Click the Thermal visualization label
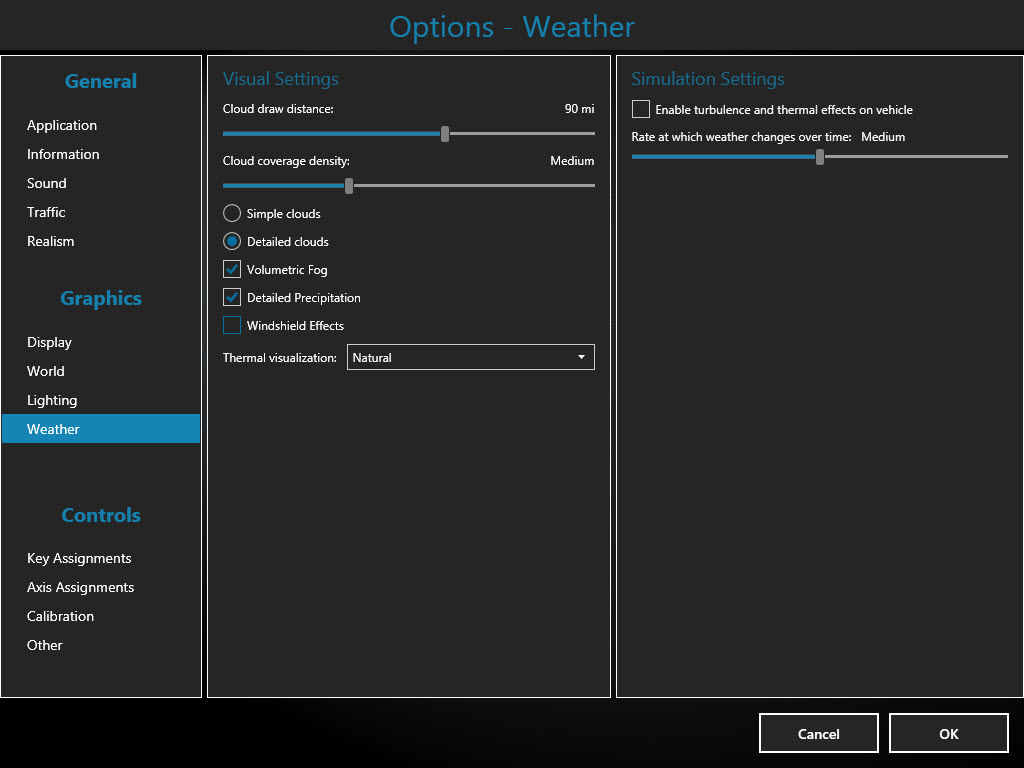This screenshot has width=1024, height=768. pyautogui.click(x=280, y=358)
